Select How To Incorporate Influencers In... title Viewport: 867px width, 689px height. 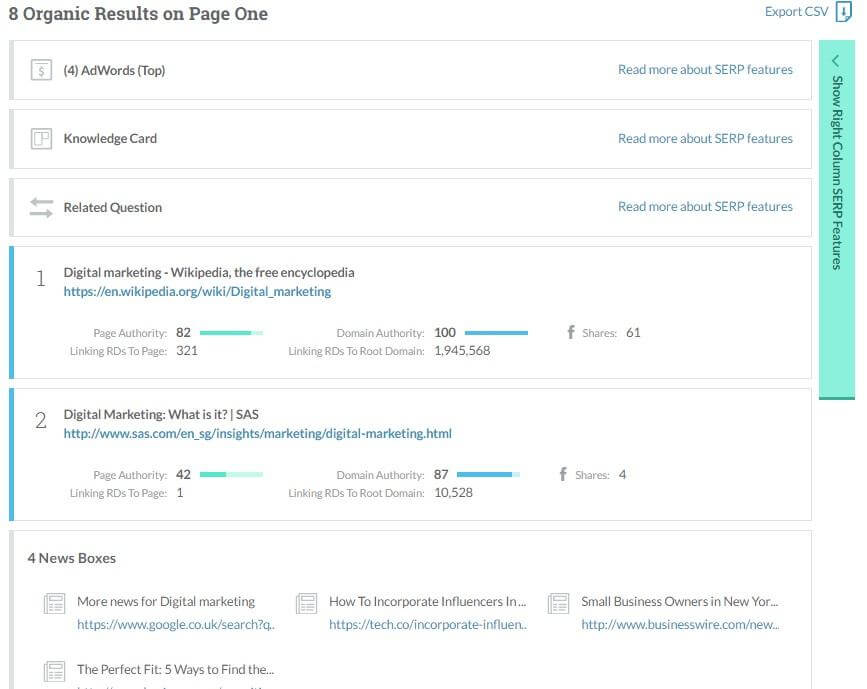pyautogui.click(x=427, y=601)
